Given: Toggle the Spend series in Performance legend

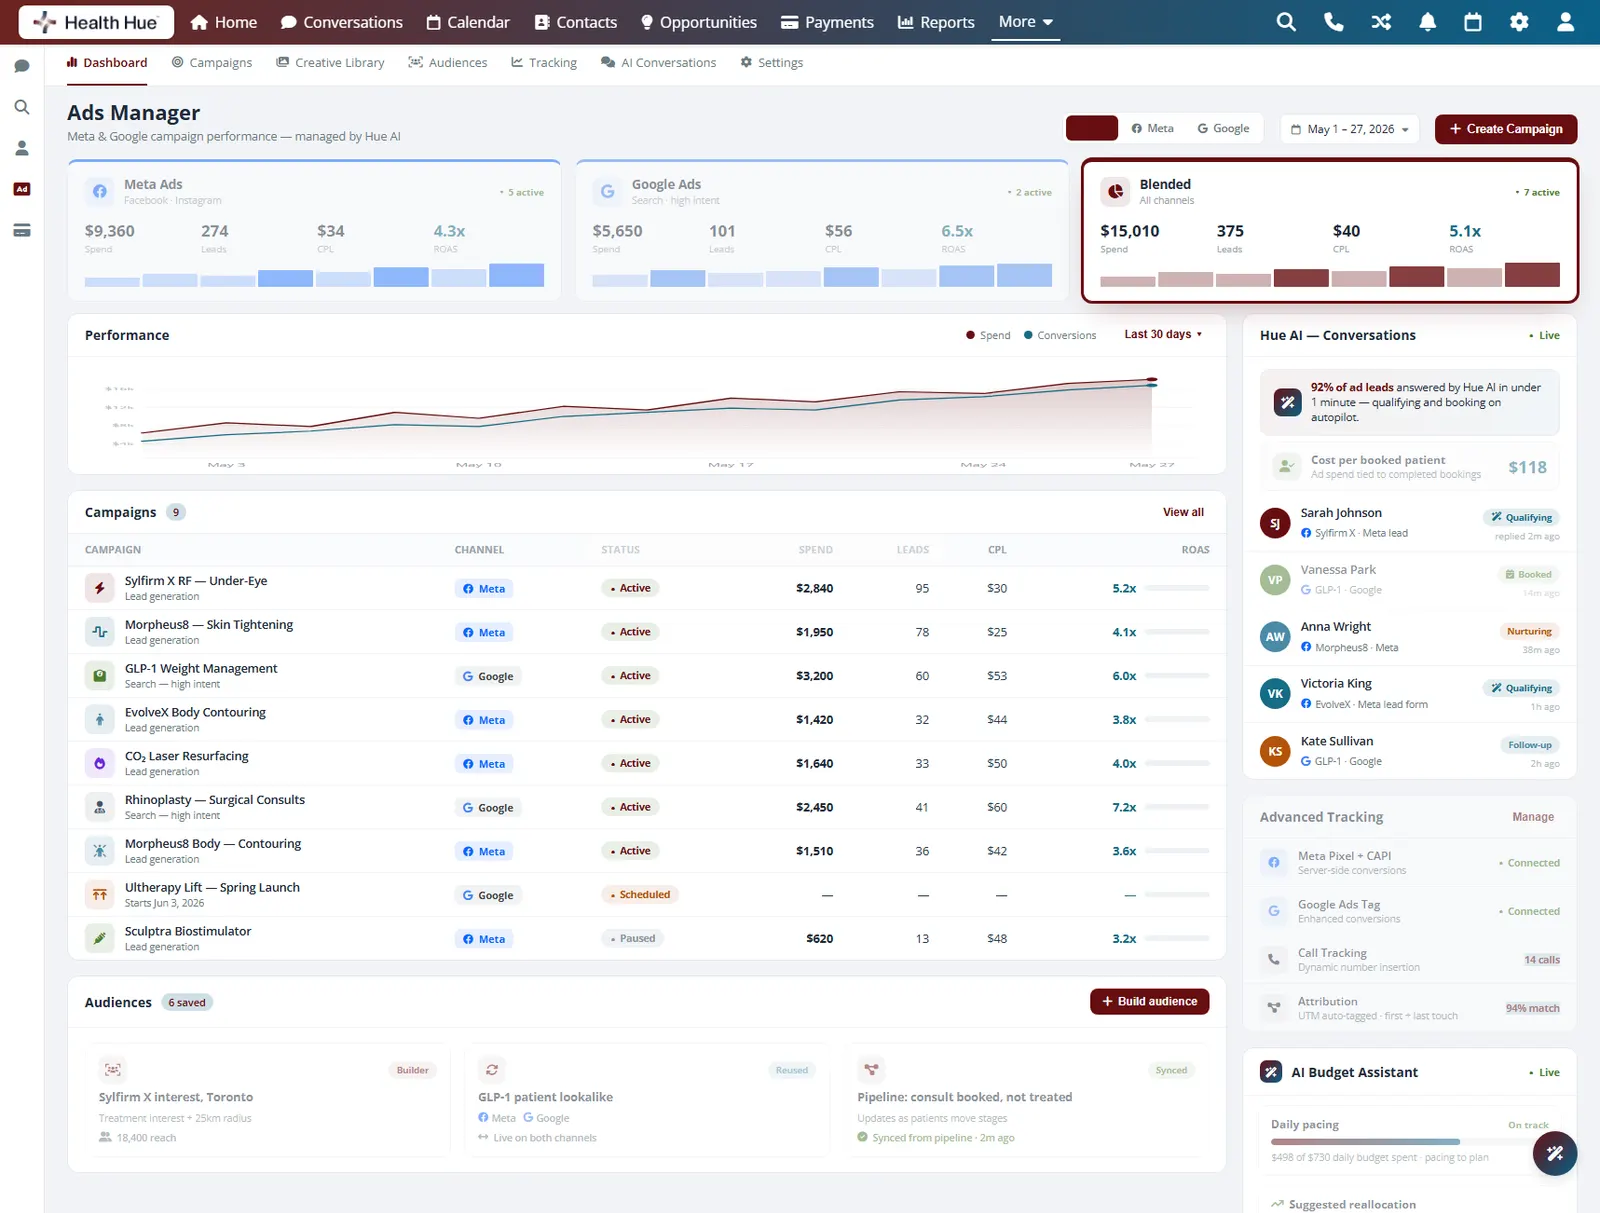Looking at the screenshot, I should pyautogui.click(x=988, y=335).
